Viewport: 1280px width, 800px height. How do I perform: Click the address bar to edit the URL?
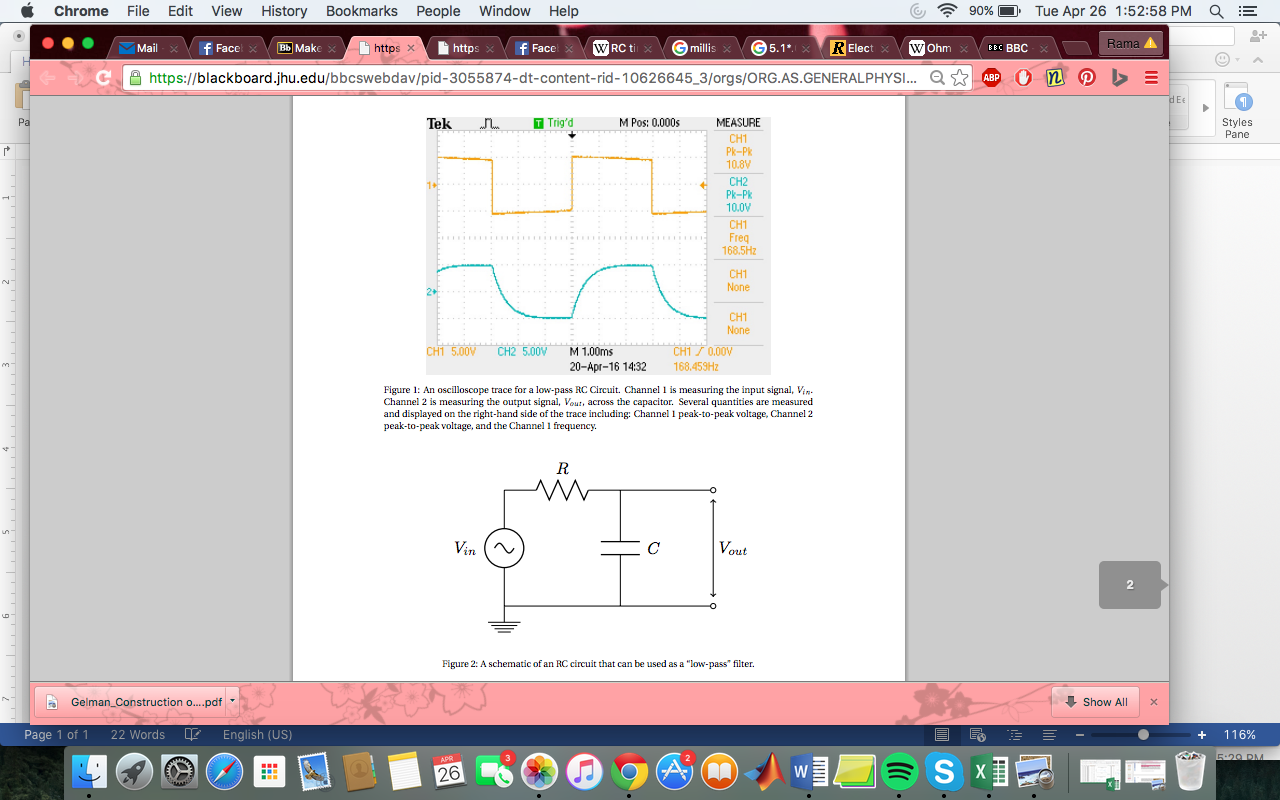point(500,77)
